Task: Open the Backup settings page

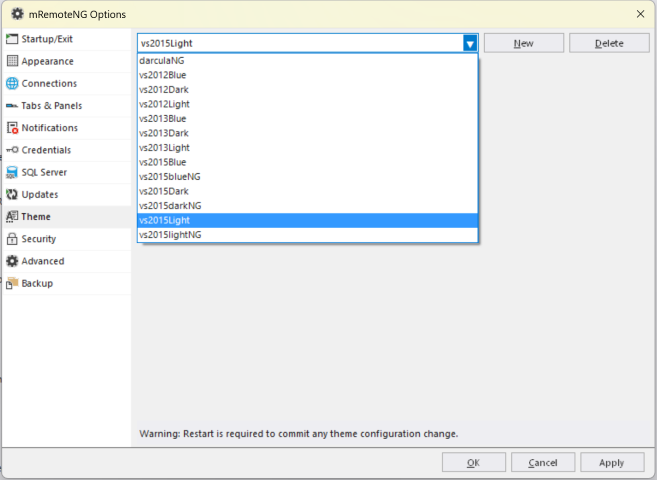Action: point(37,283)
